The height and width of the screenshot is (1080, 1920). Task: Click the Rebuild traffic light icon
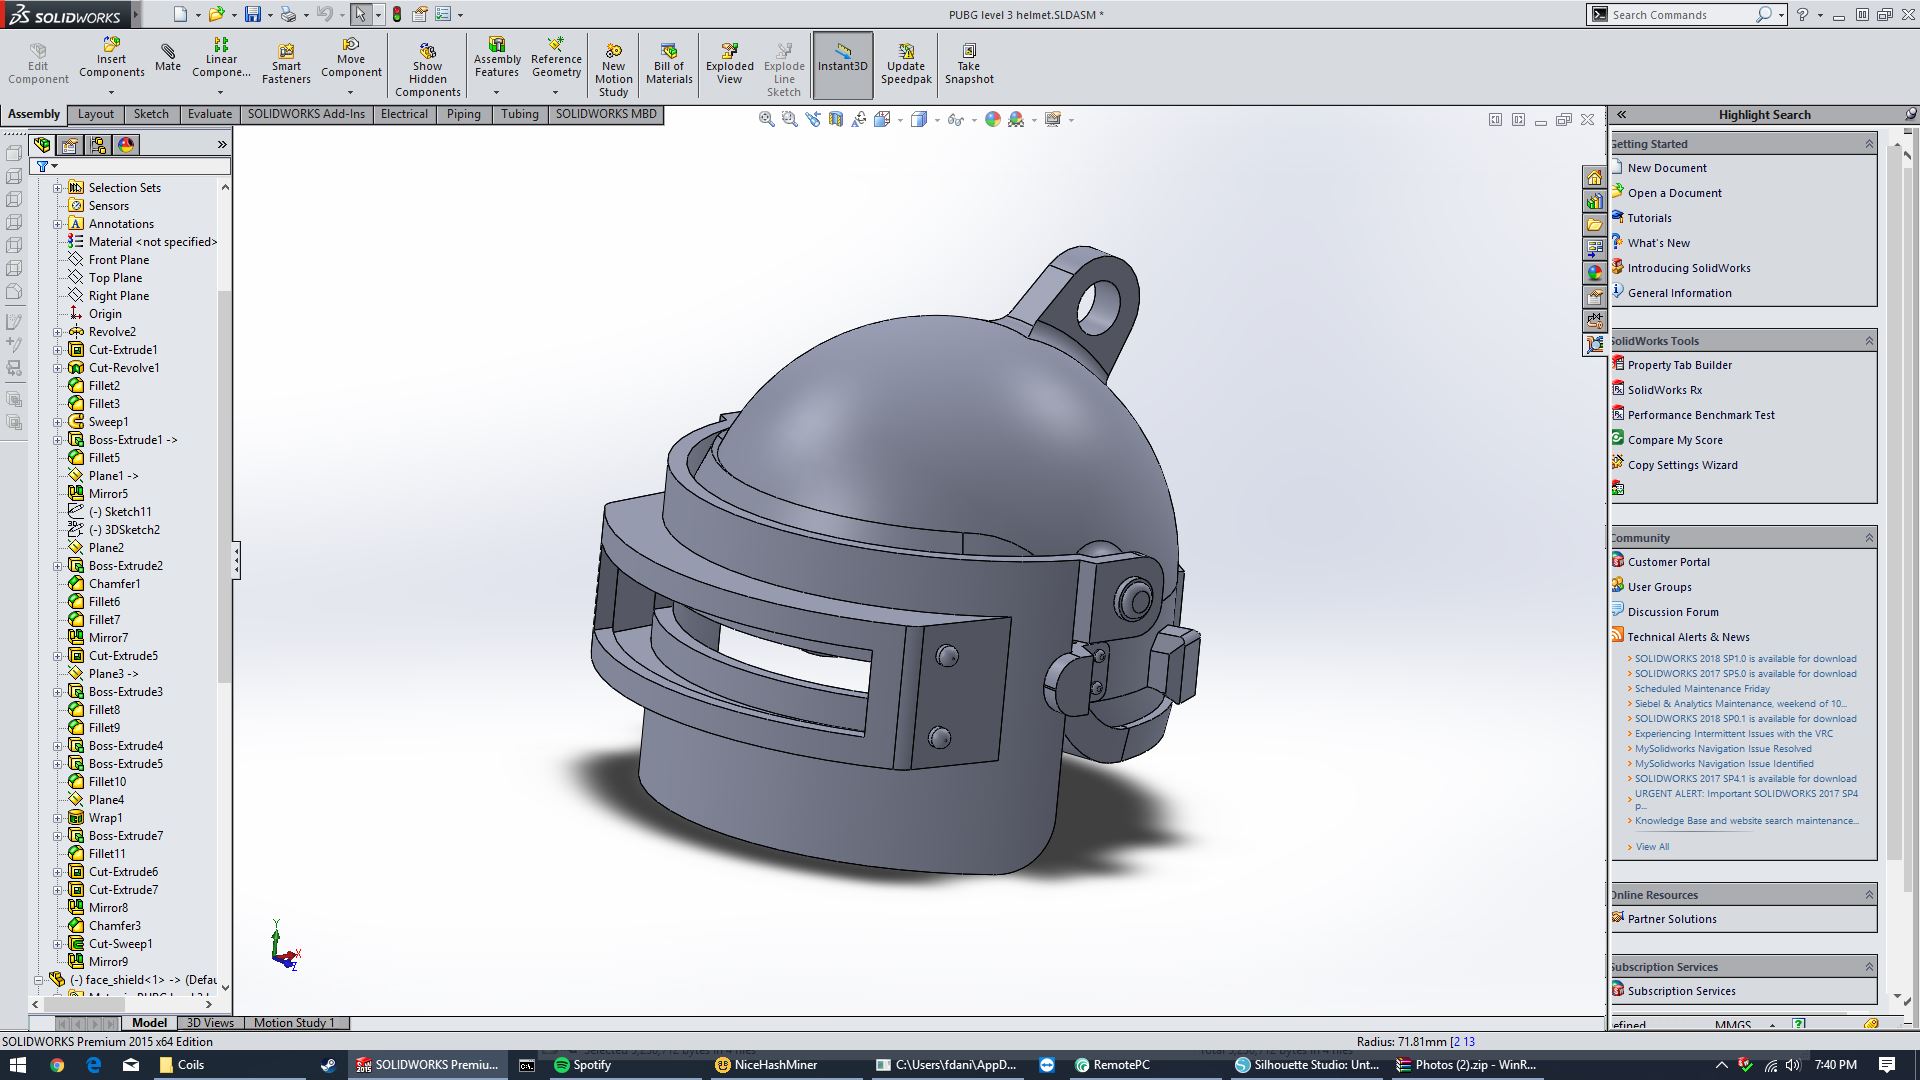(x=397, y=14)
